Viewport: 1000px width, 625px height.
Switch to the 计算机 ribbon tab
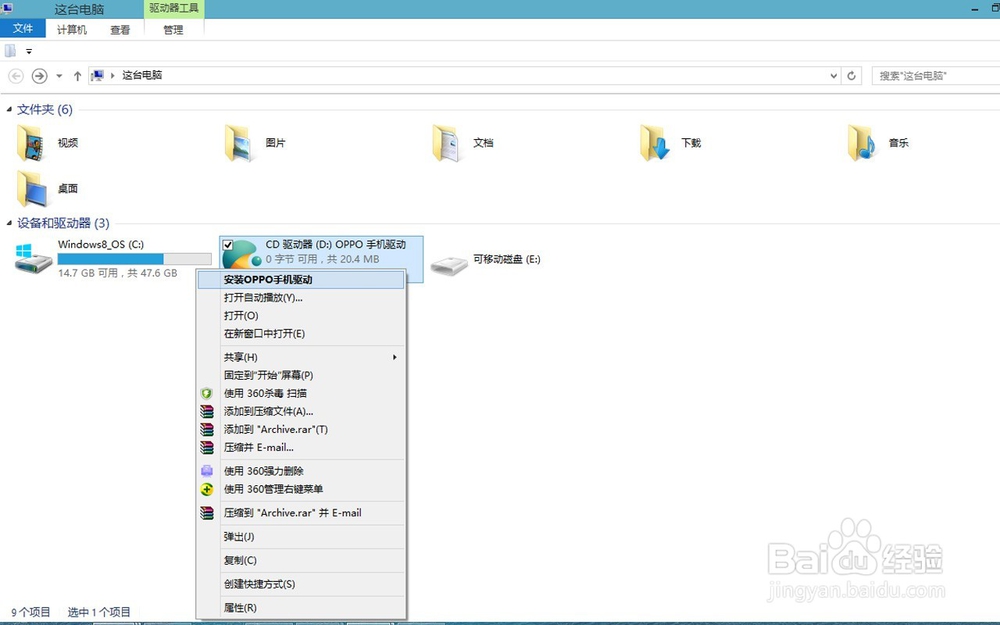[71, 29]
